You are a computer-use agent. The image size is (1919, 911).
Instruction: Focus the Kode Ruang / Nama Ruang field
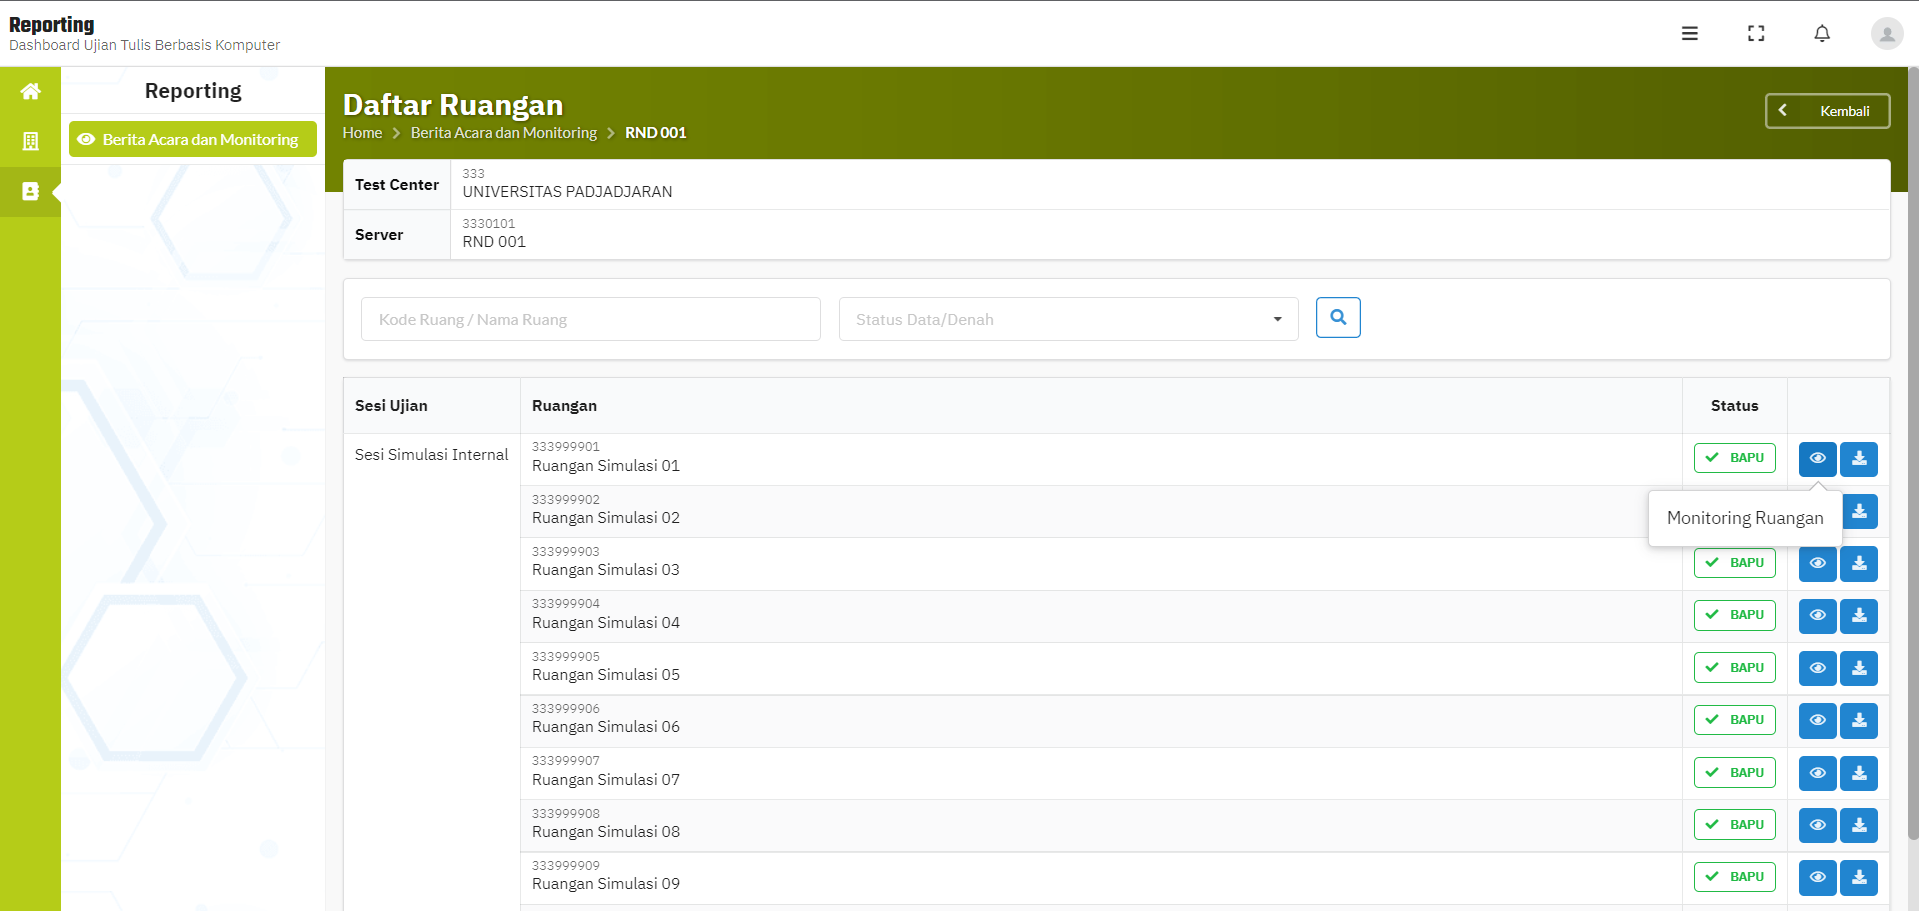pyautogui.click(x=590, y=319)
